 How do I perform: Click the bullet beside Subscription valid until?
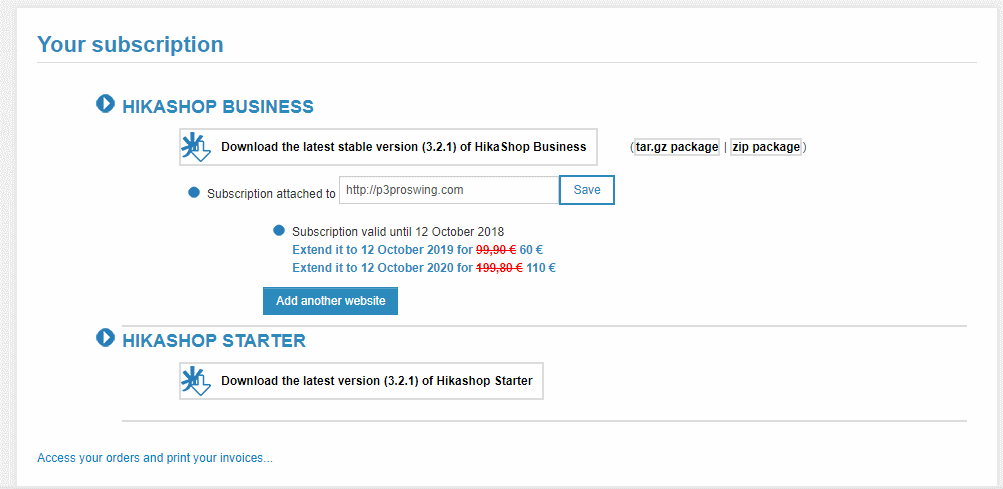(279, 231)
